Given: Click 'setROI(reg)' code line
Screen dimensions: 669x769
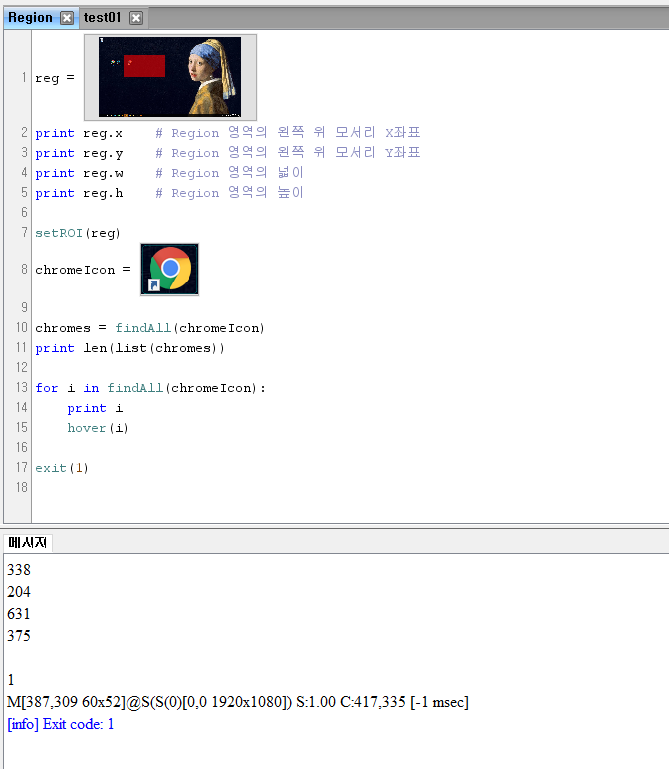Looking at the screenshot, I should pyautogui.click(x=77, y=233).
